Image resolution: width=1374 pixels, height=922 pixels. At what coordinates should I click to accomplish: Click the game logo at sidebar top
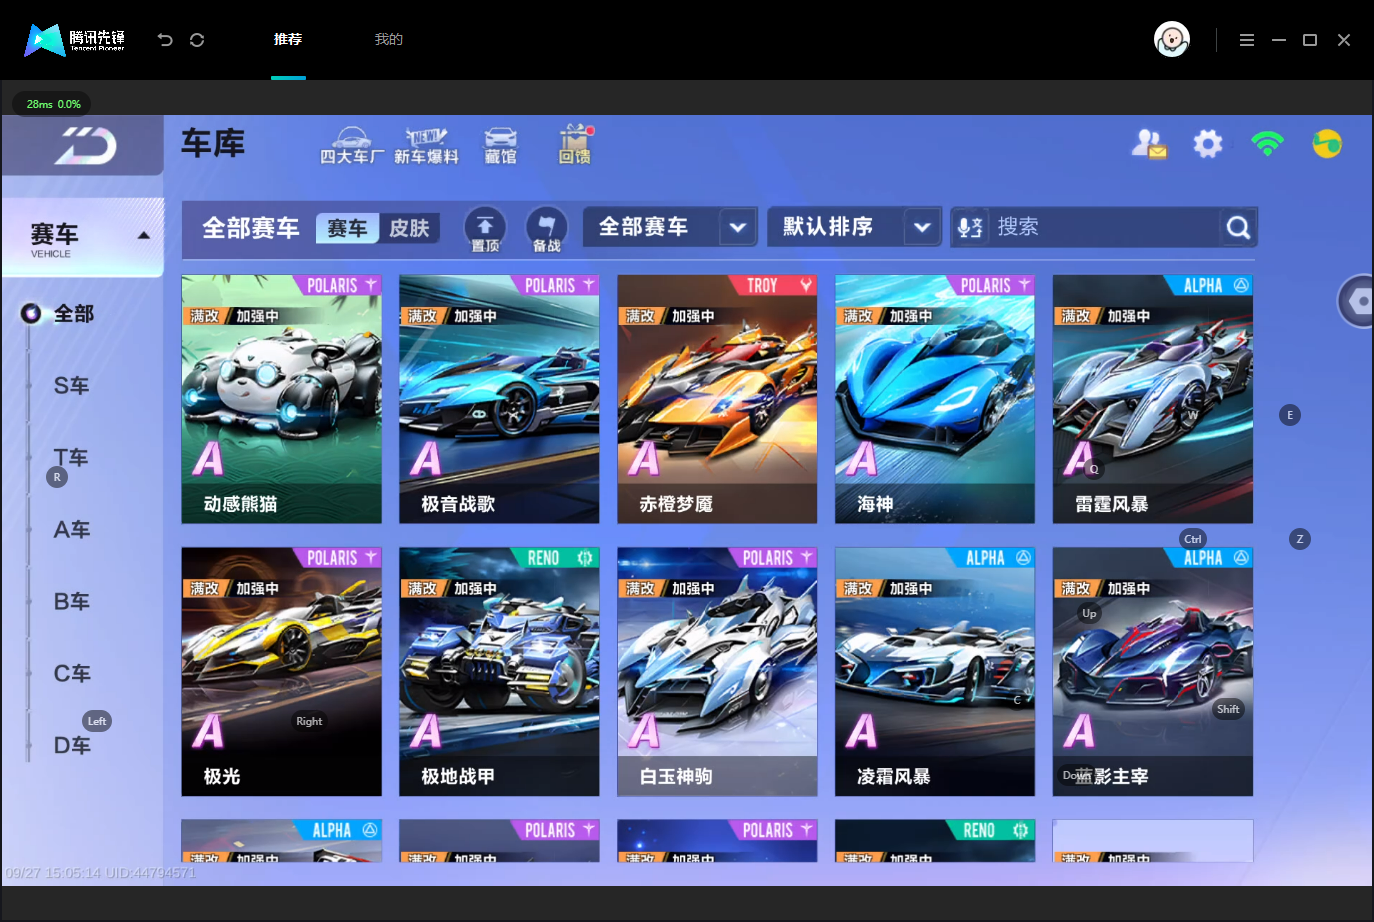[x=85, y=146]
